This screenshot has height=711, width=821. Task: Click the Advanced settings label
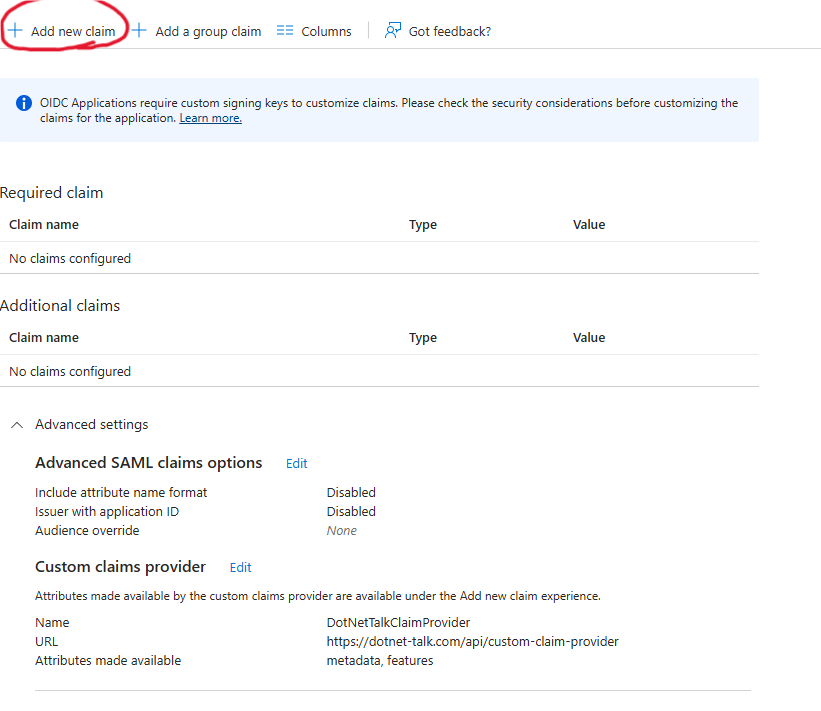pyautogui.click(x=92, y=425)
